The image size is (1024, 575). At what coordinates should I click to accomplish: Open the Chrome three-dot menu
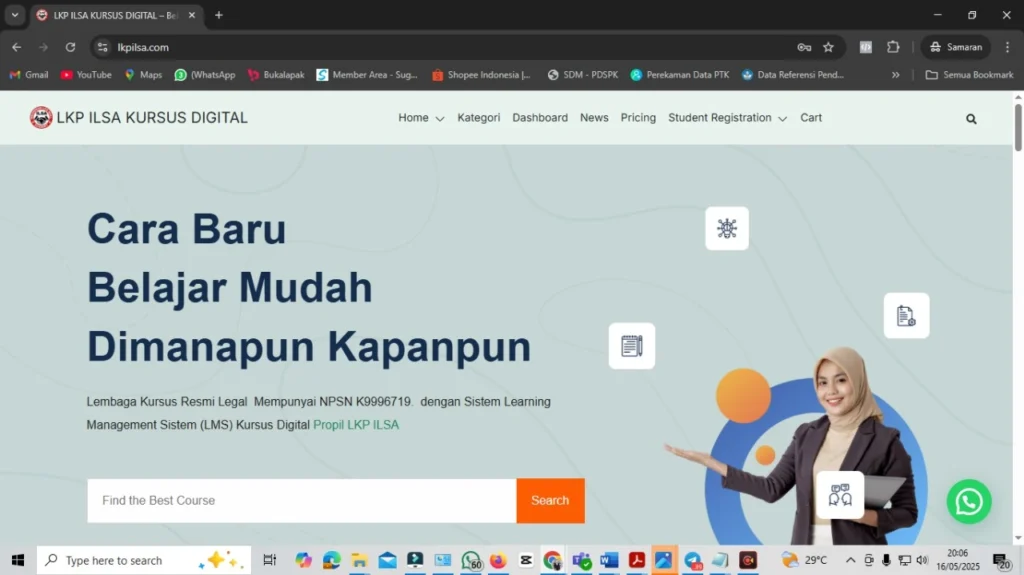coord(1007,47)
